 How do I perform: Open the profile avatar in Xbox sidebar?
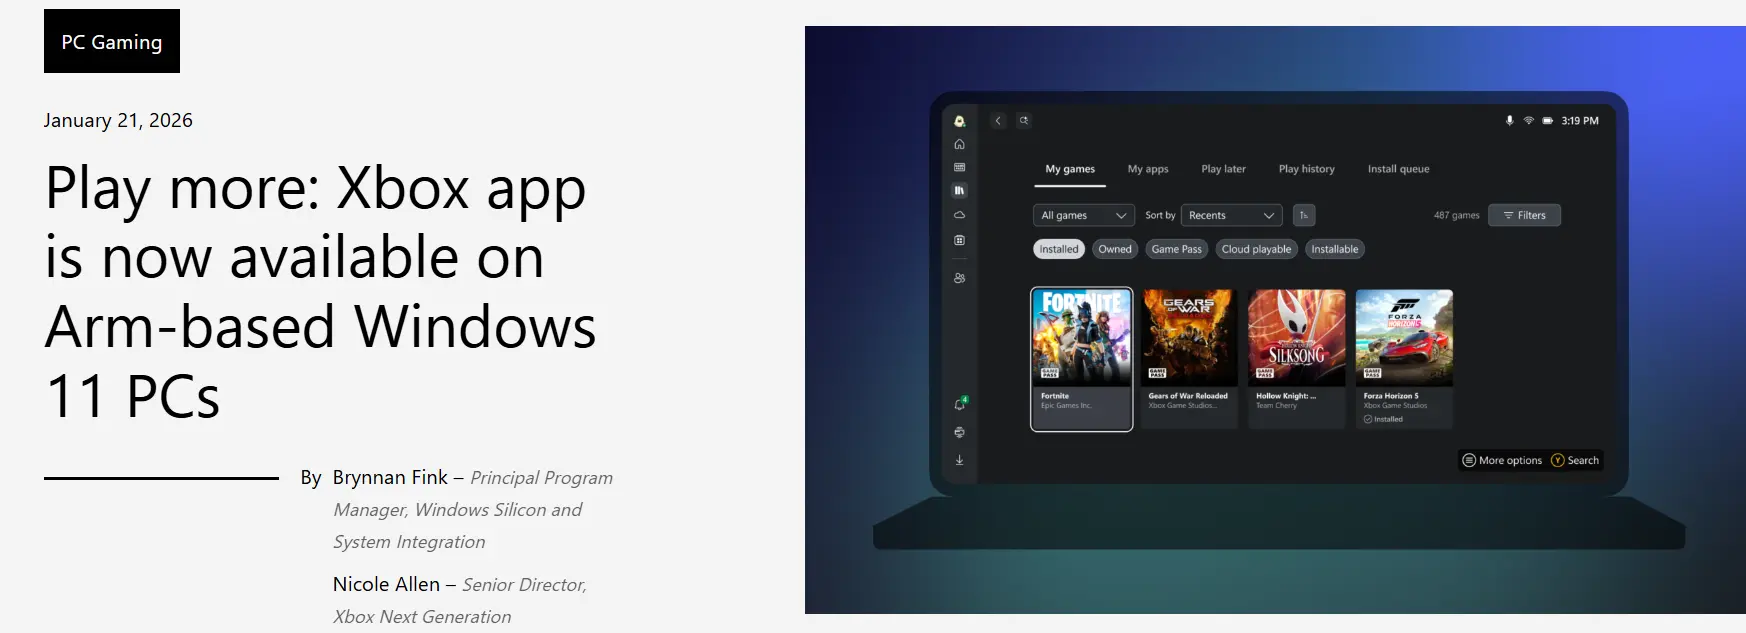959,121
